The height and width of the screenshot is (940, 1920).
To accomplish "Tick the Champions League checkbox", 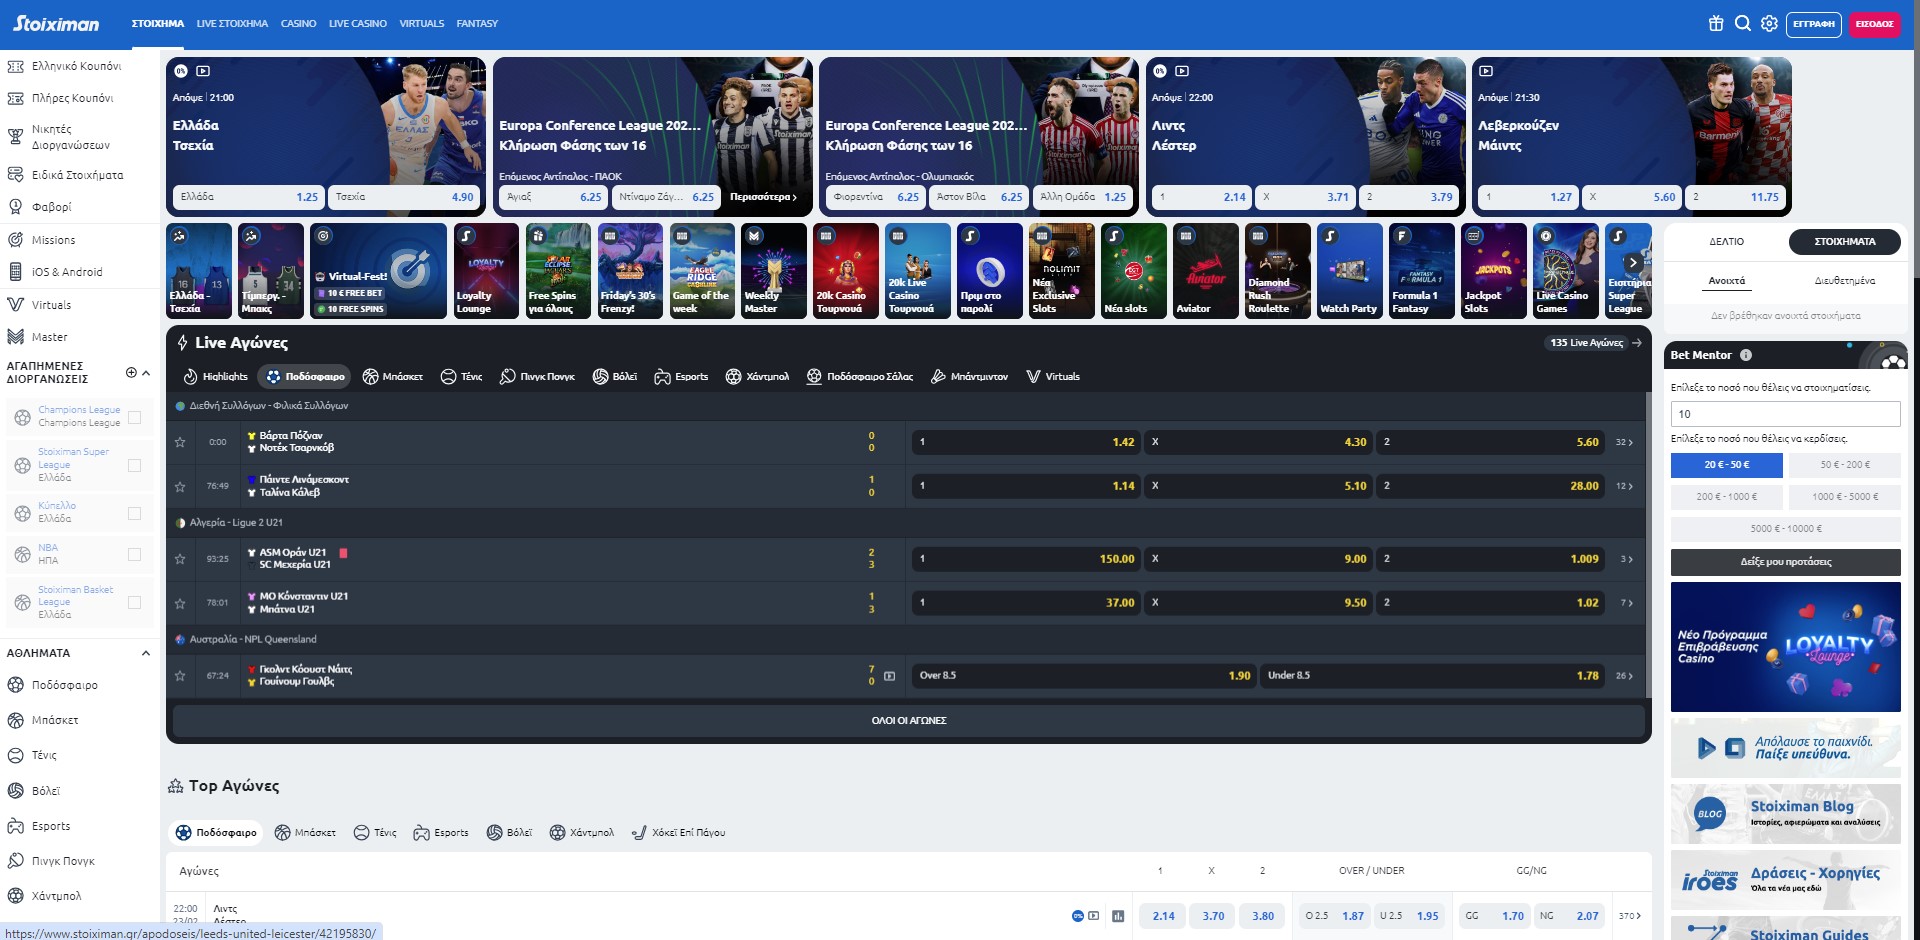I will click(x=135, y=417).
